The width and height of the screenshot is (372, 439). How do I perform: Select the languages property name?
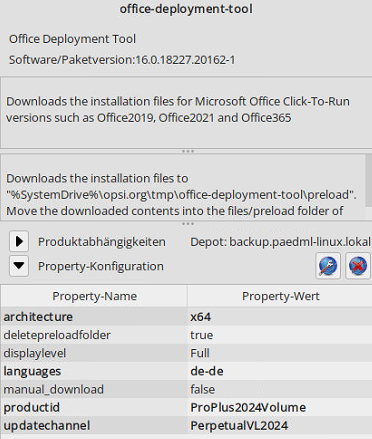tap(94, 371)
